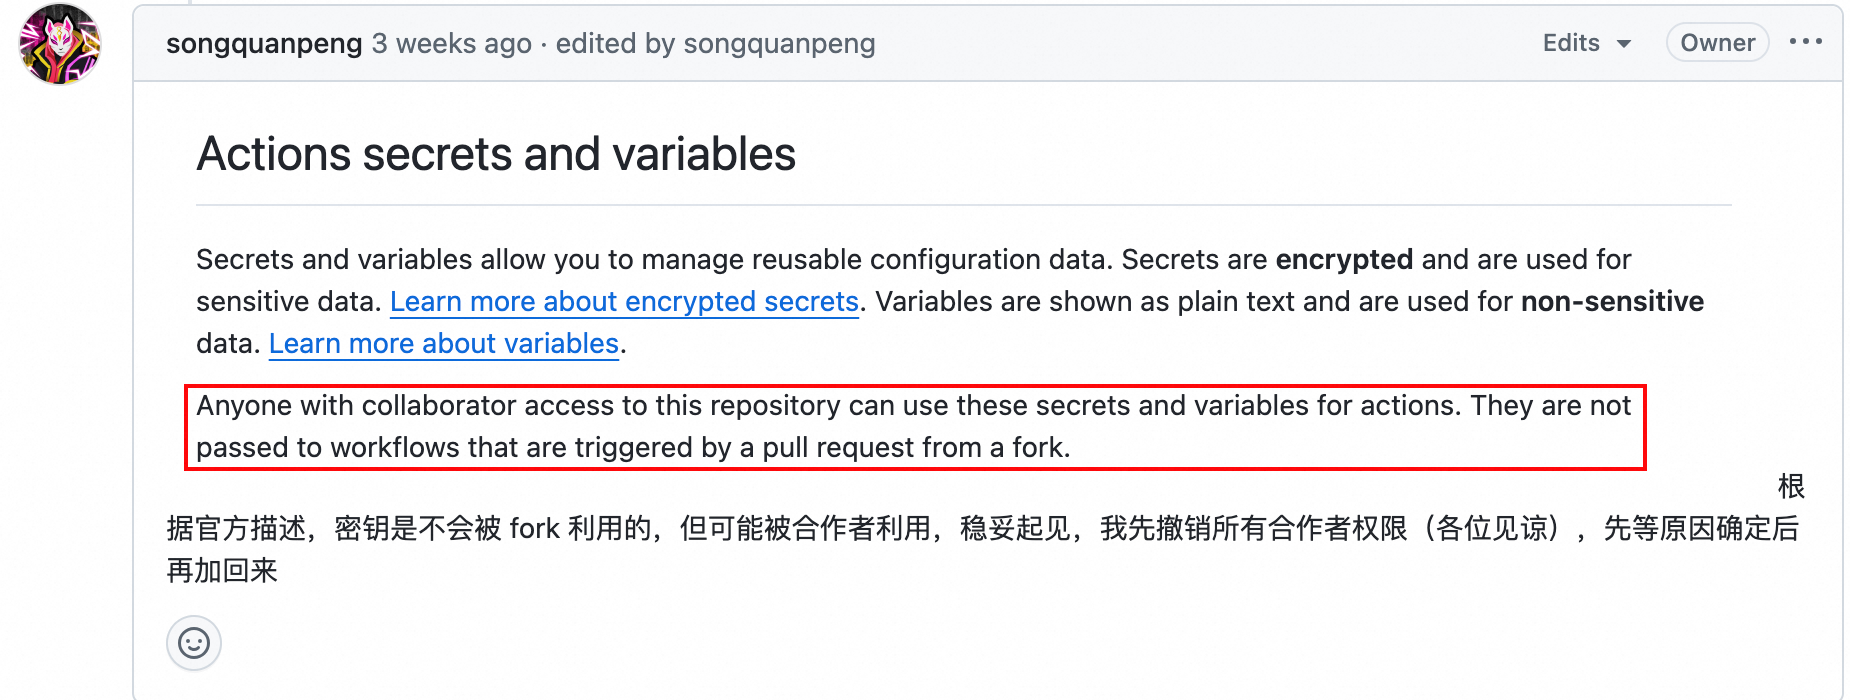Click the word "fork" in the Chinese sentence

(534, 528)
